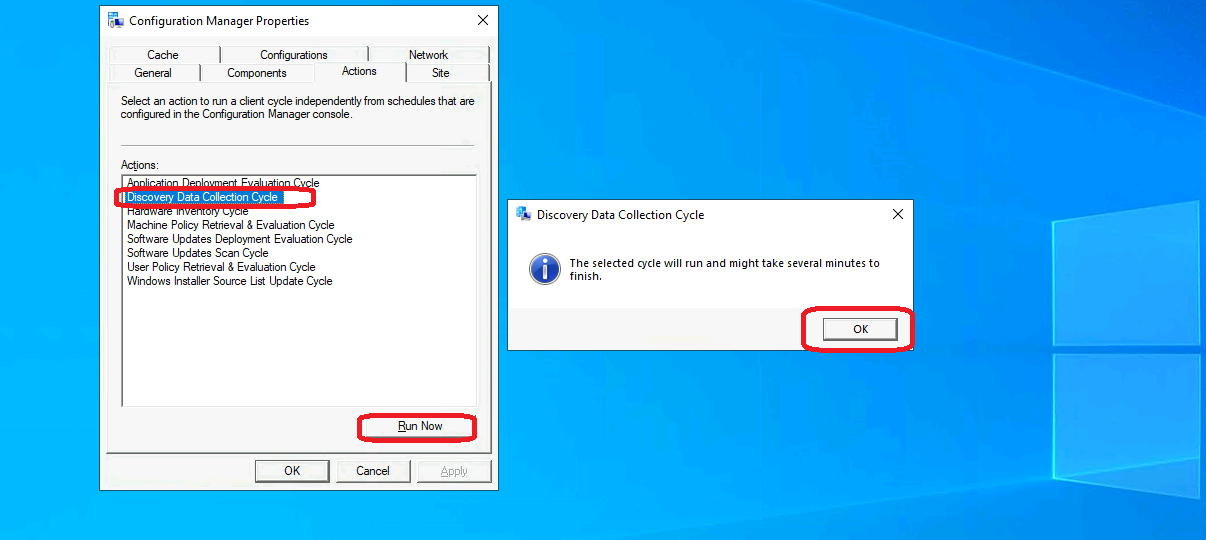Pick Software Updates Scan Cycle action

click(197, 253)
